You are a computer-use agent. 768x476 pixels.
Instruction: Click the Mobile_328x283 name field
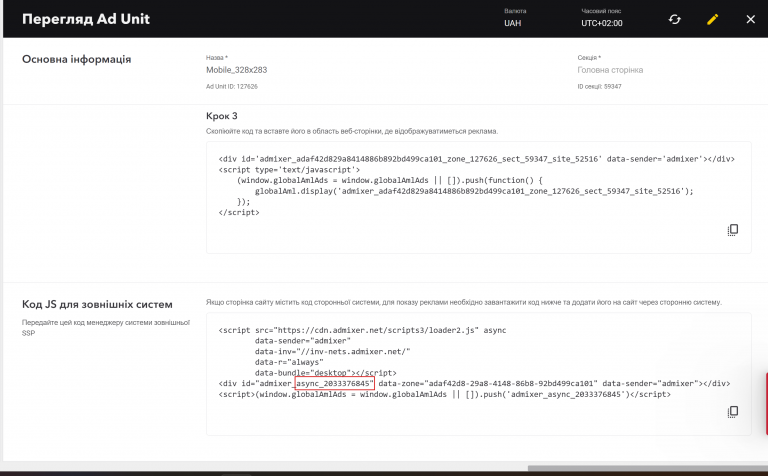pyautogui.click(x=237, y=70)
